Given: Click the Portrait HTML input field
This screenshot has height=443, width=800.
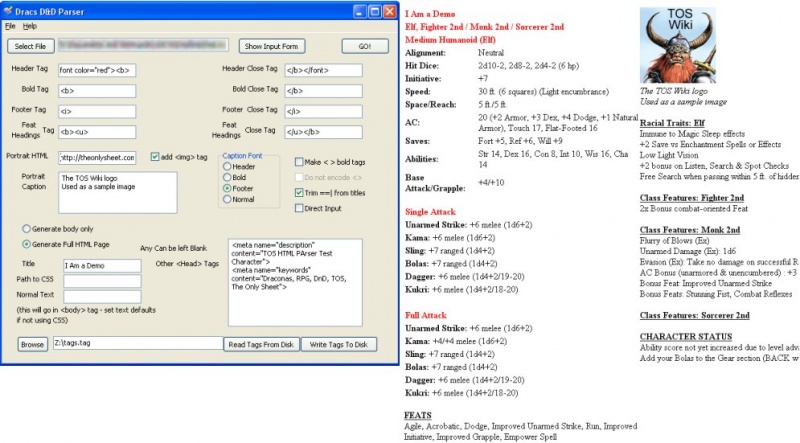Looking at the screenshot, I should (x=97, y=158).
